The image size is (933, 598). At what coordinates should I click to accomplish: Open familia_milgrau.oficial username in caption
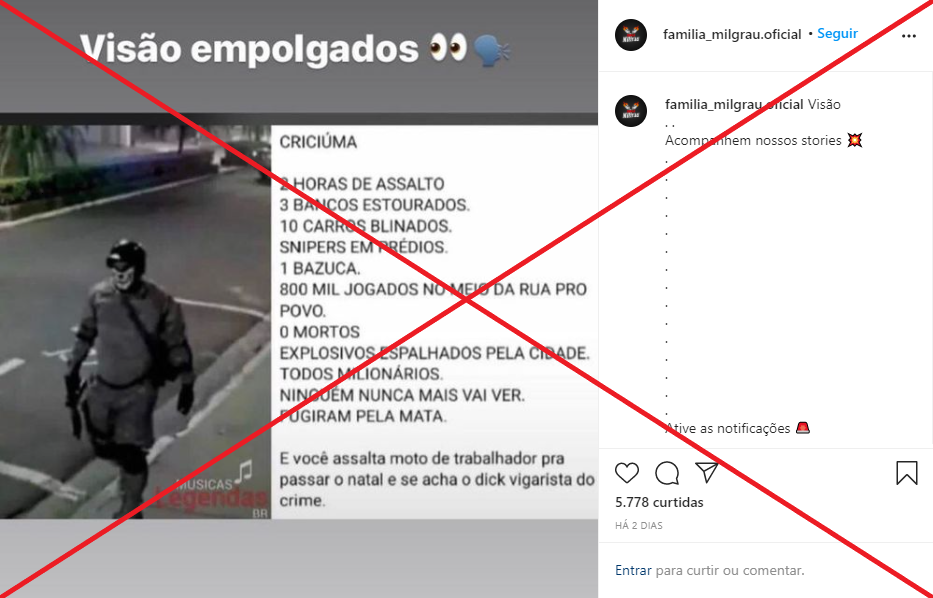point(734,105)
